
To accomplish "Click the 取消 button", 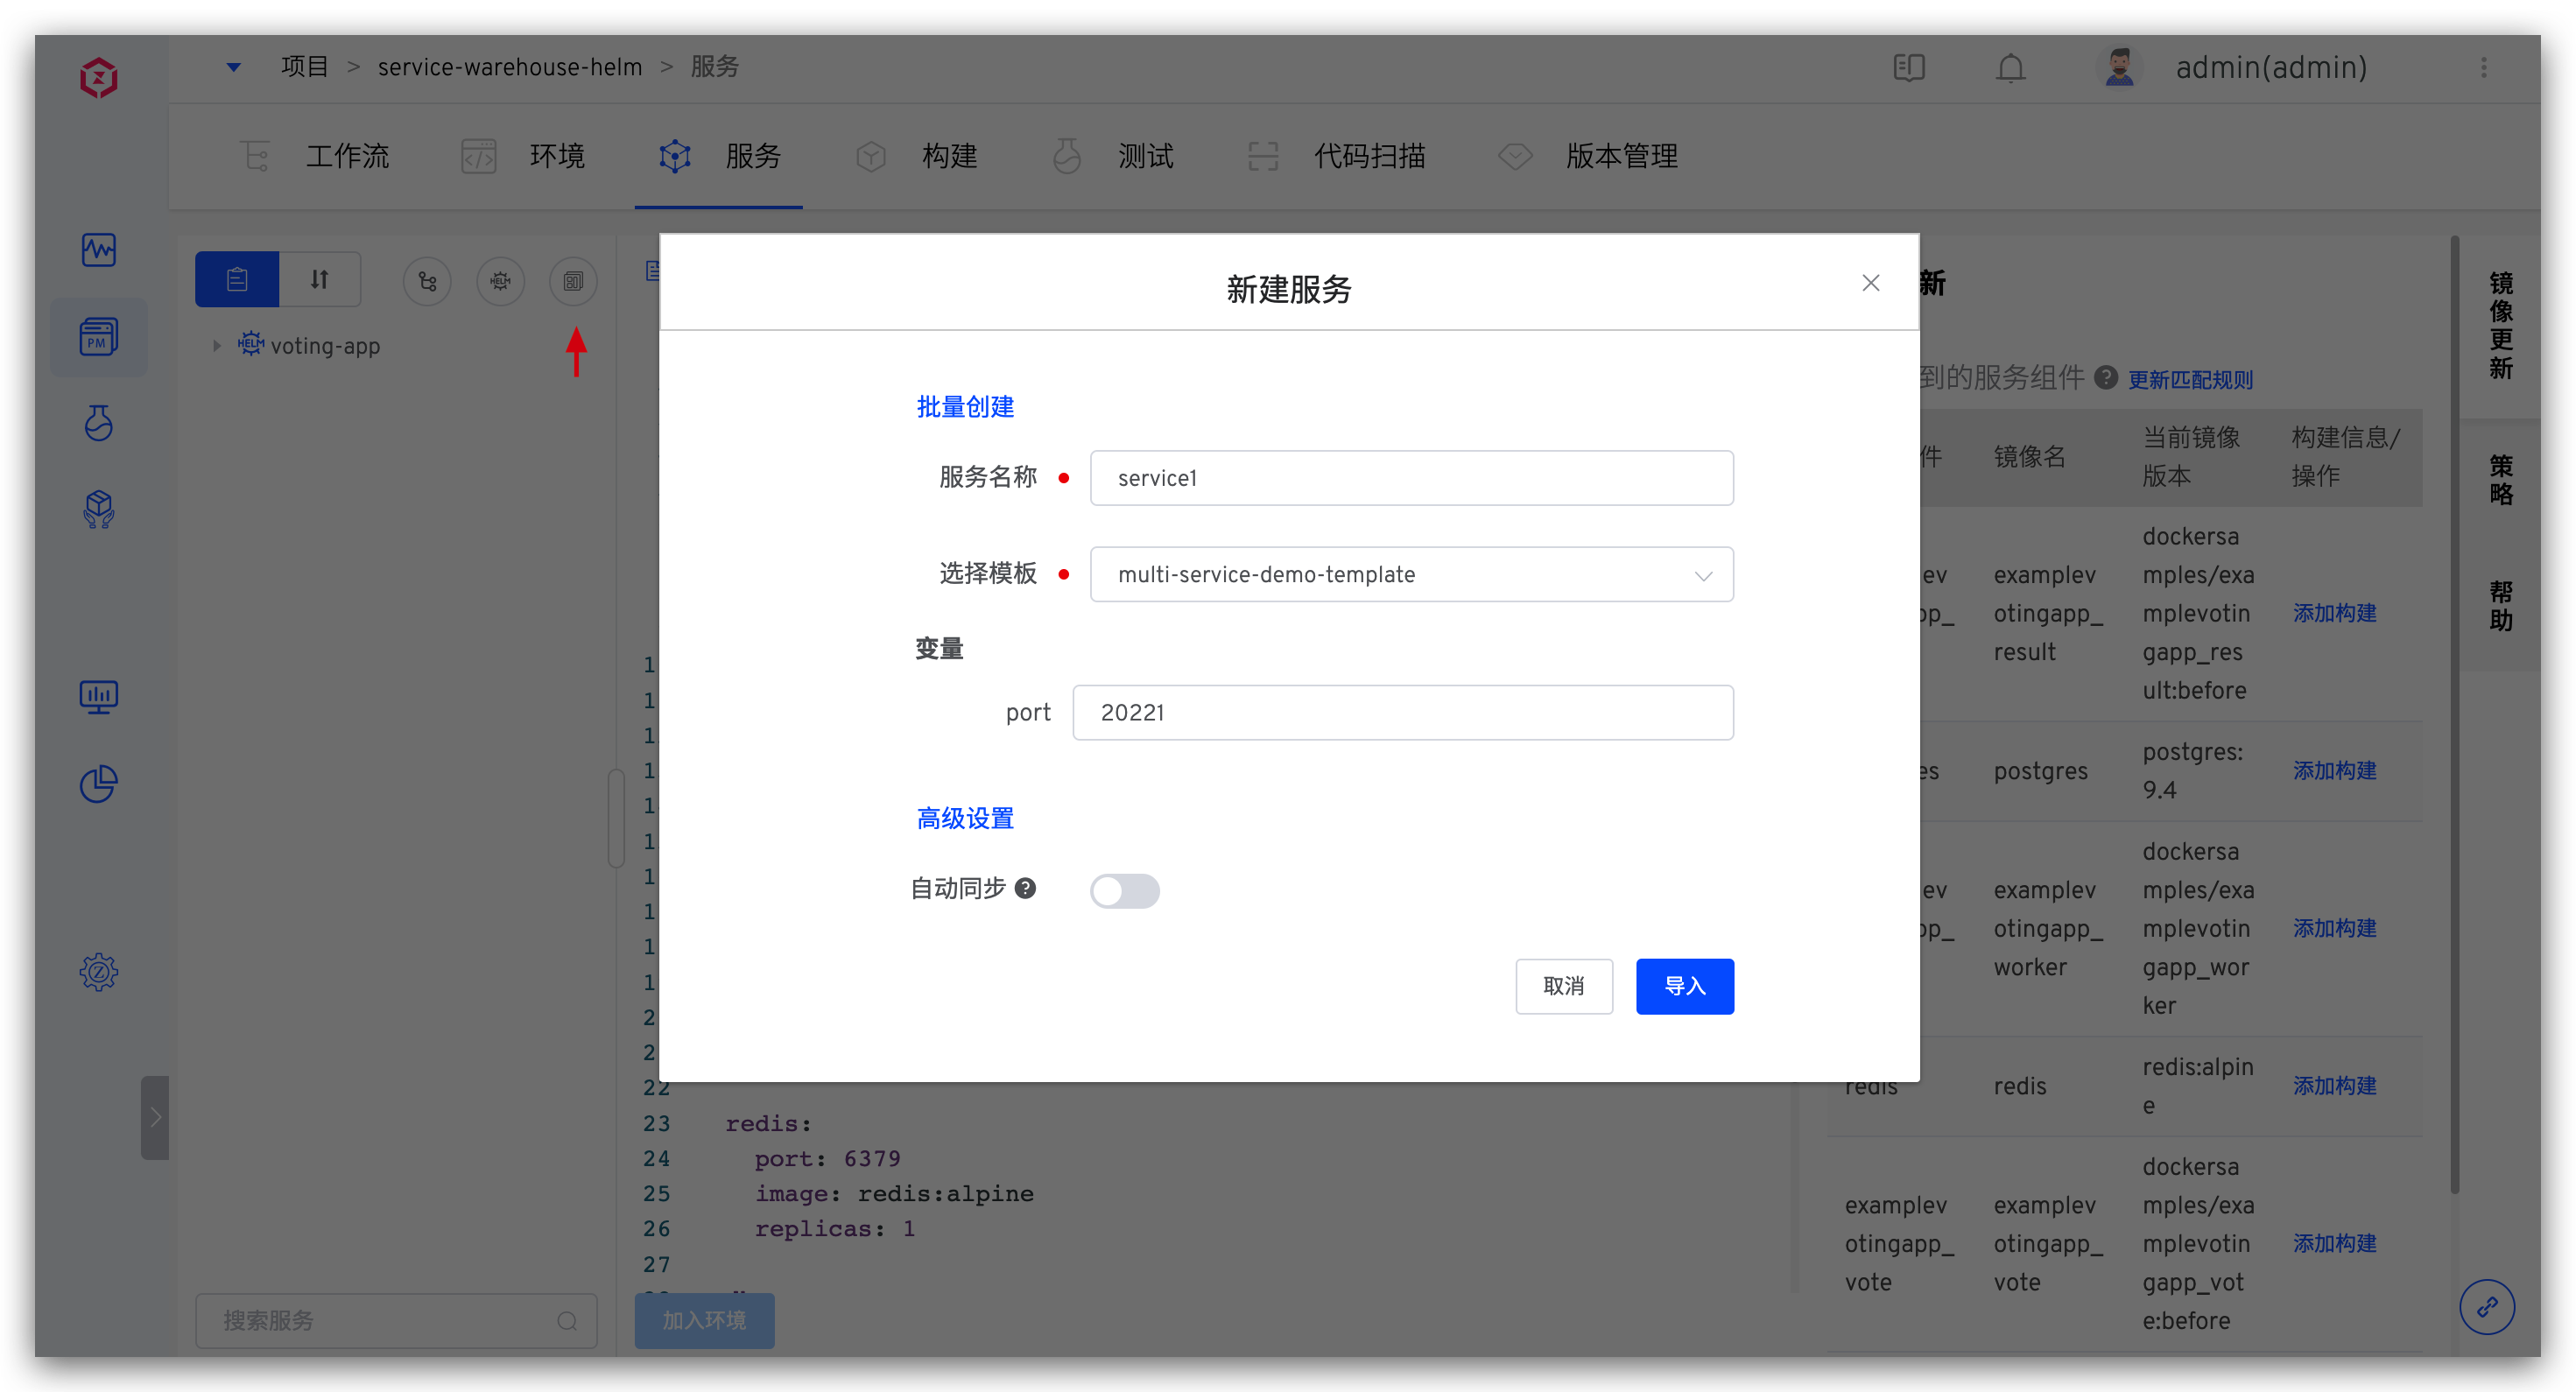I will (1563, 986).
